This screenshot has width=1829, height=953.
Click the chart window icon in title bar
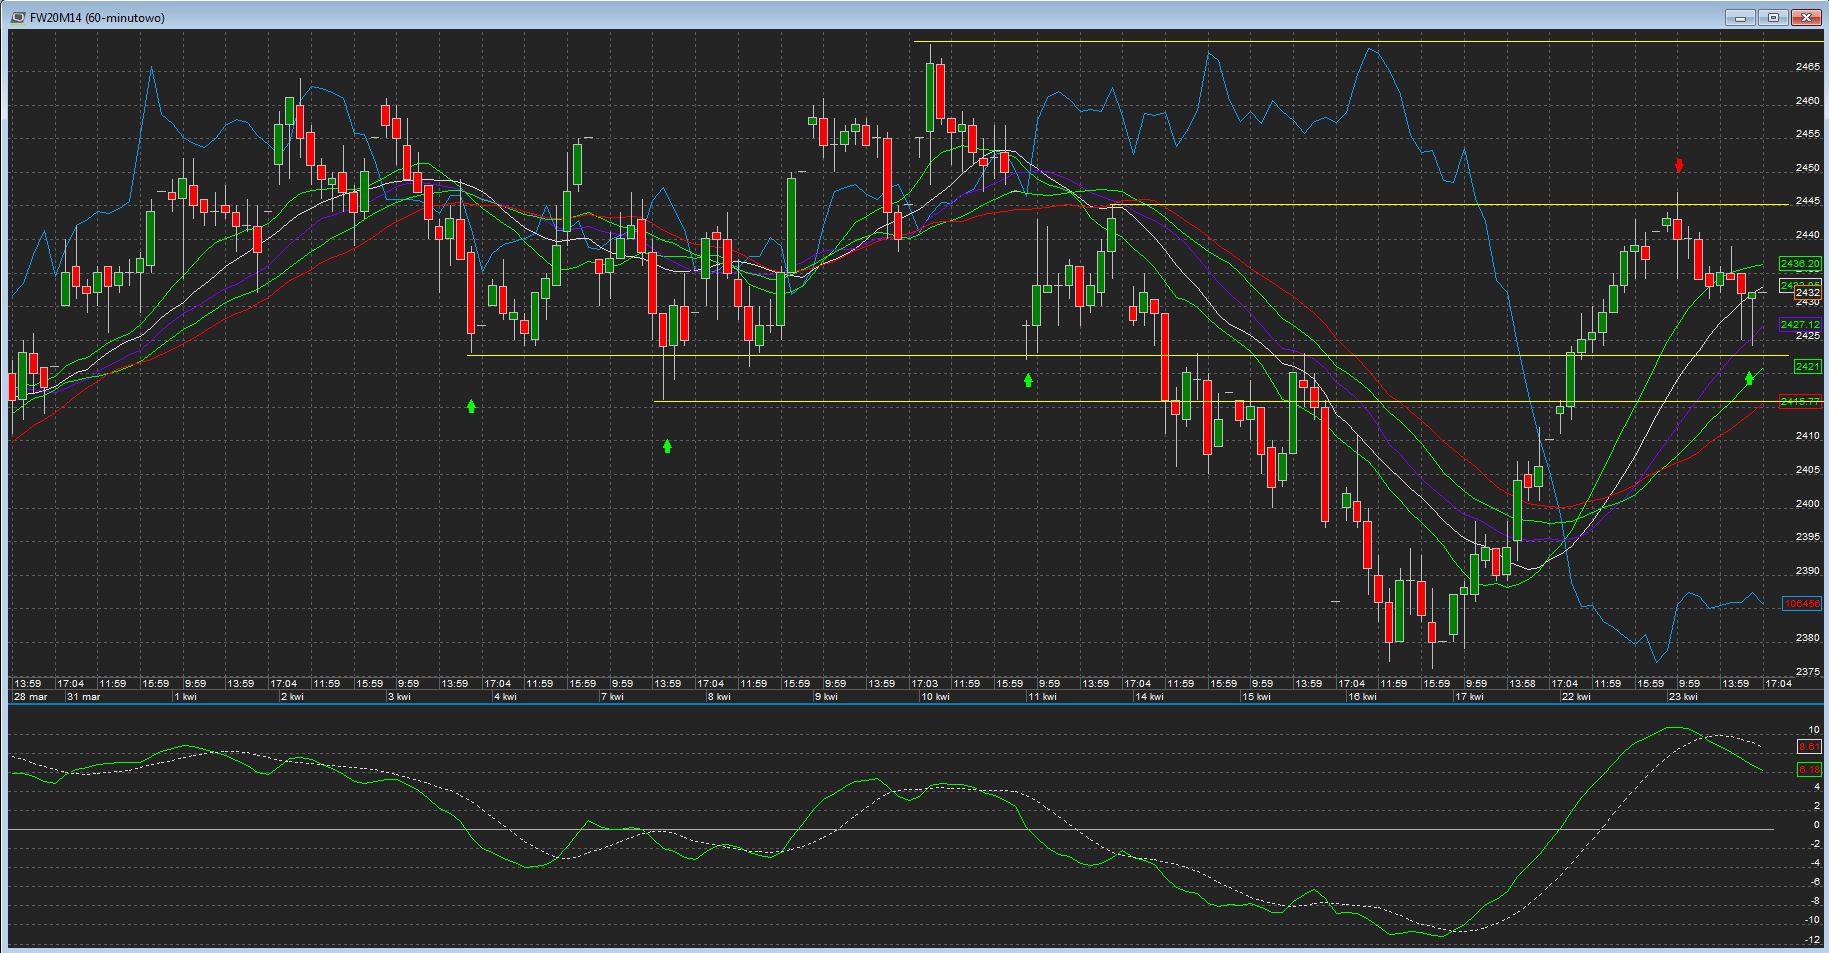tap(17, 17)
